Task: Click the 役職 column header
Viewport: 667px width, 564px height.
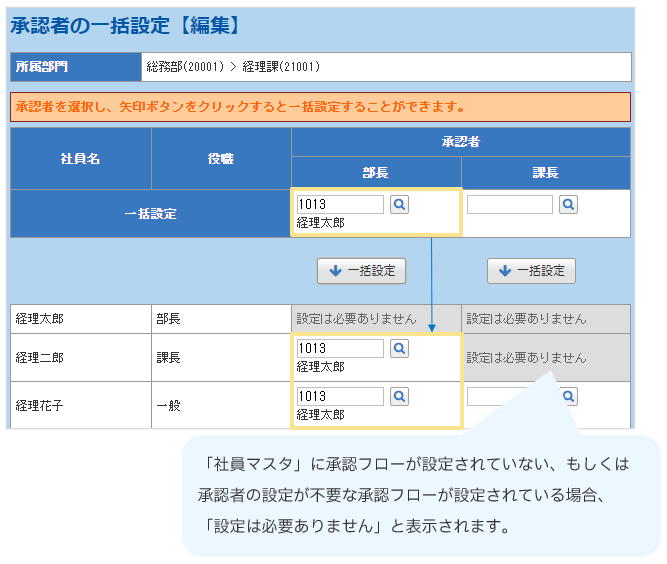Action: click(x=221, y=158)
